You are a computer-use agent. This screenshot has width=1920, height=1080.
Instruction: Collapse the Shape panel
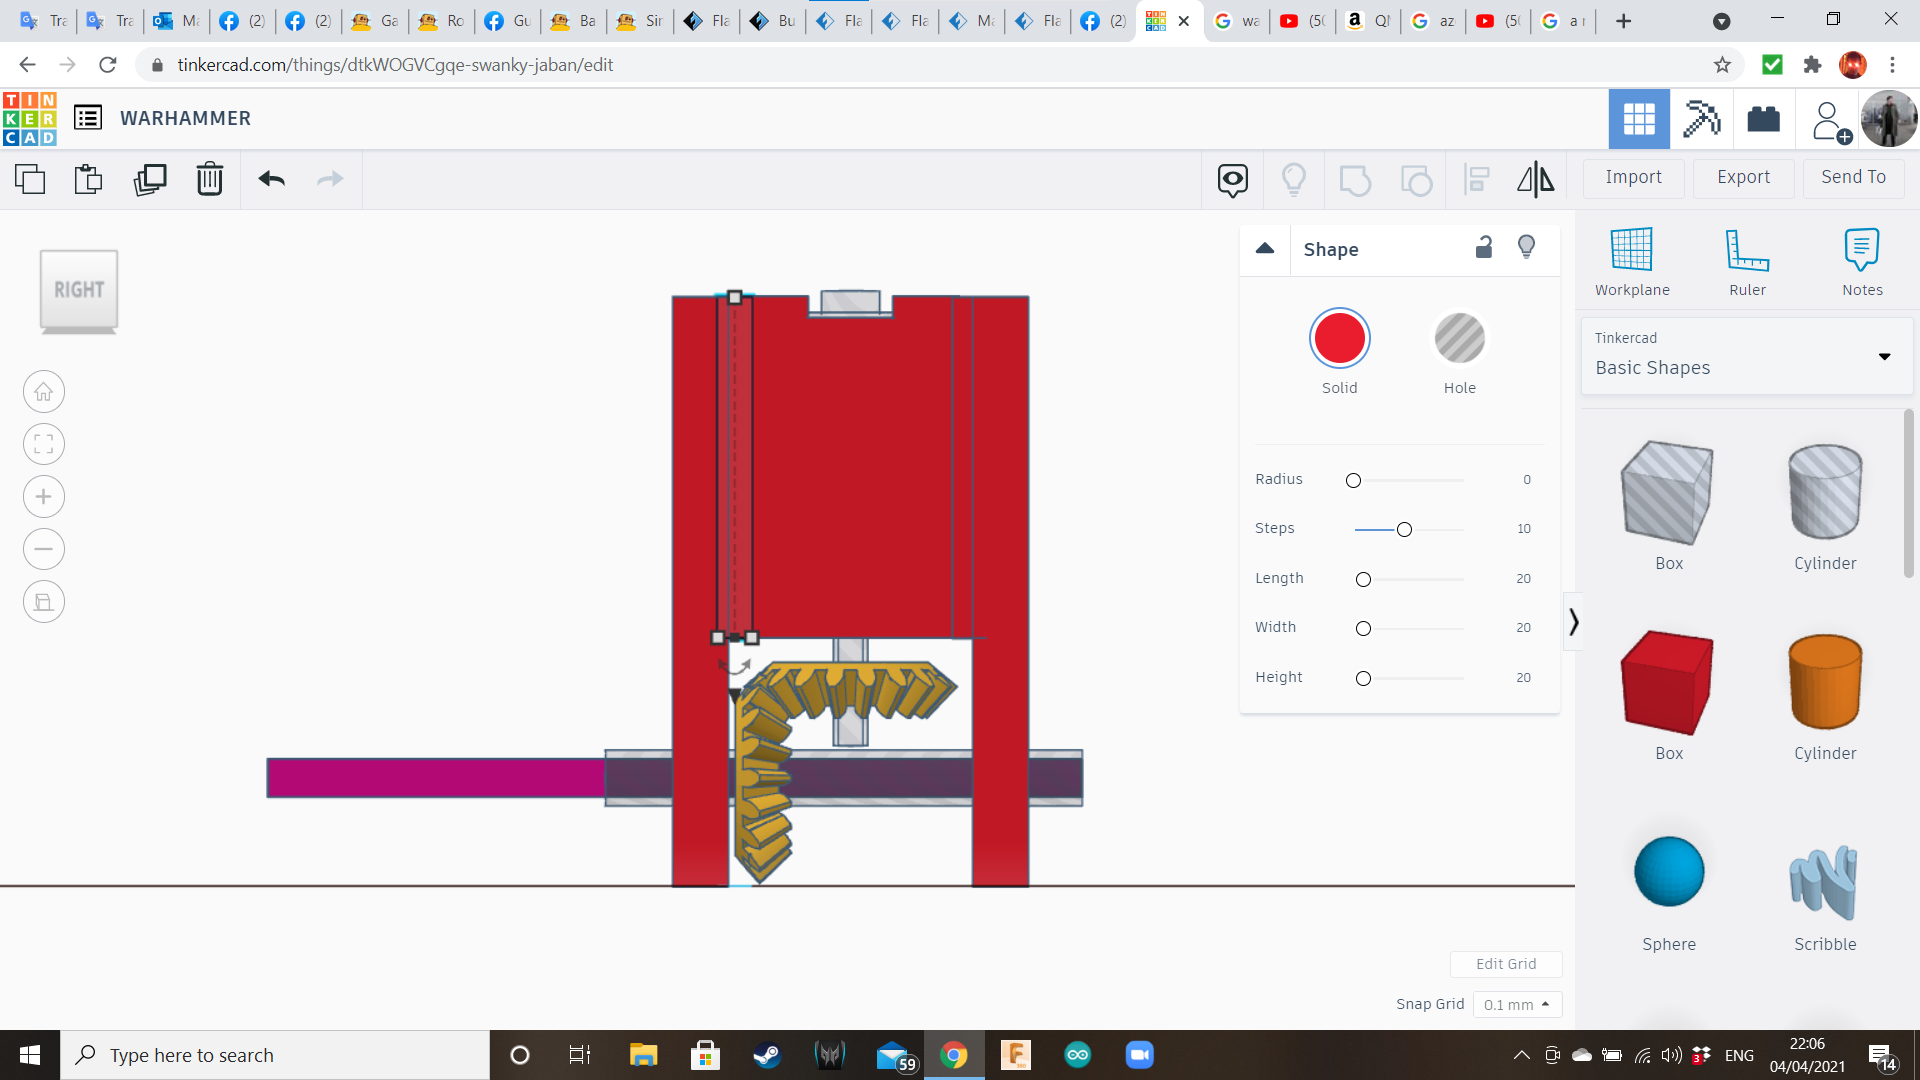[x=1265, y=249]
